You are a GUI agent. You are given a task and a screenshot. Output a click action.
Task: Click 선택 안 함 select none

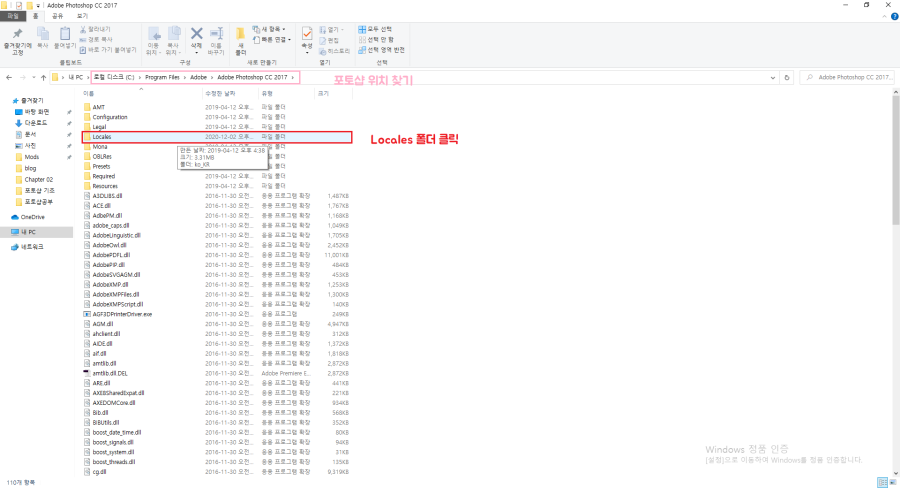(x=377, y=40)
